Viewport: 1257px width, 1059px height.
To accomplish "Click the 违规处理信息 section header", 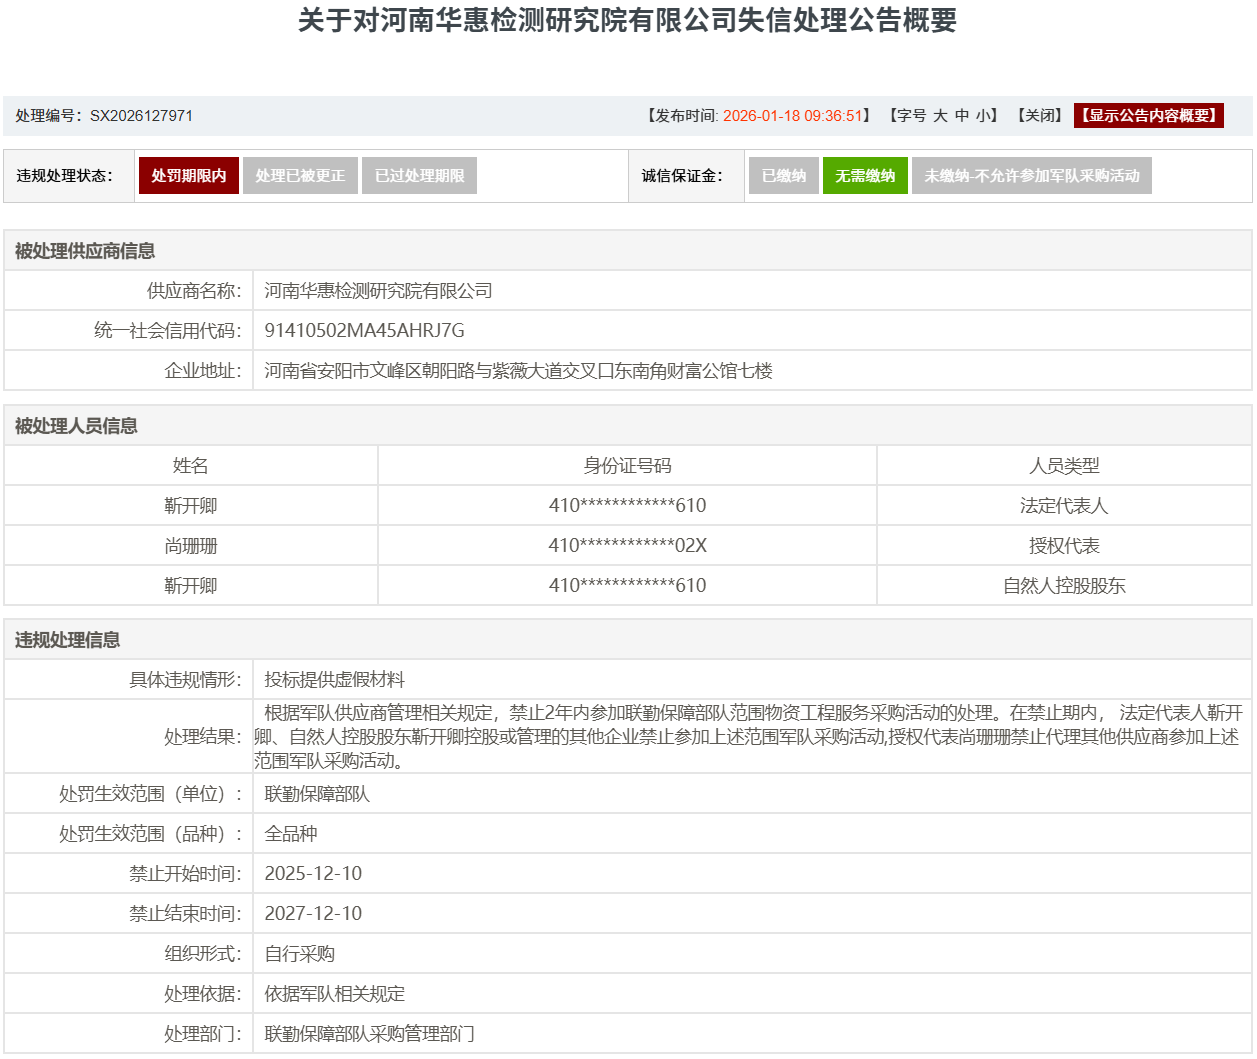I will tap(67, 640).
